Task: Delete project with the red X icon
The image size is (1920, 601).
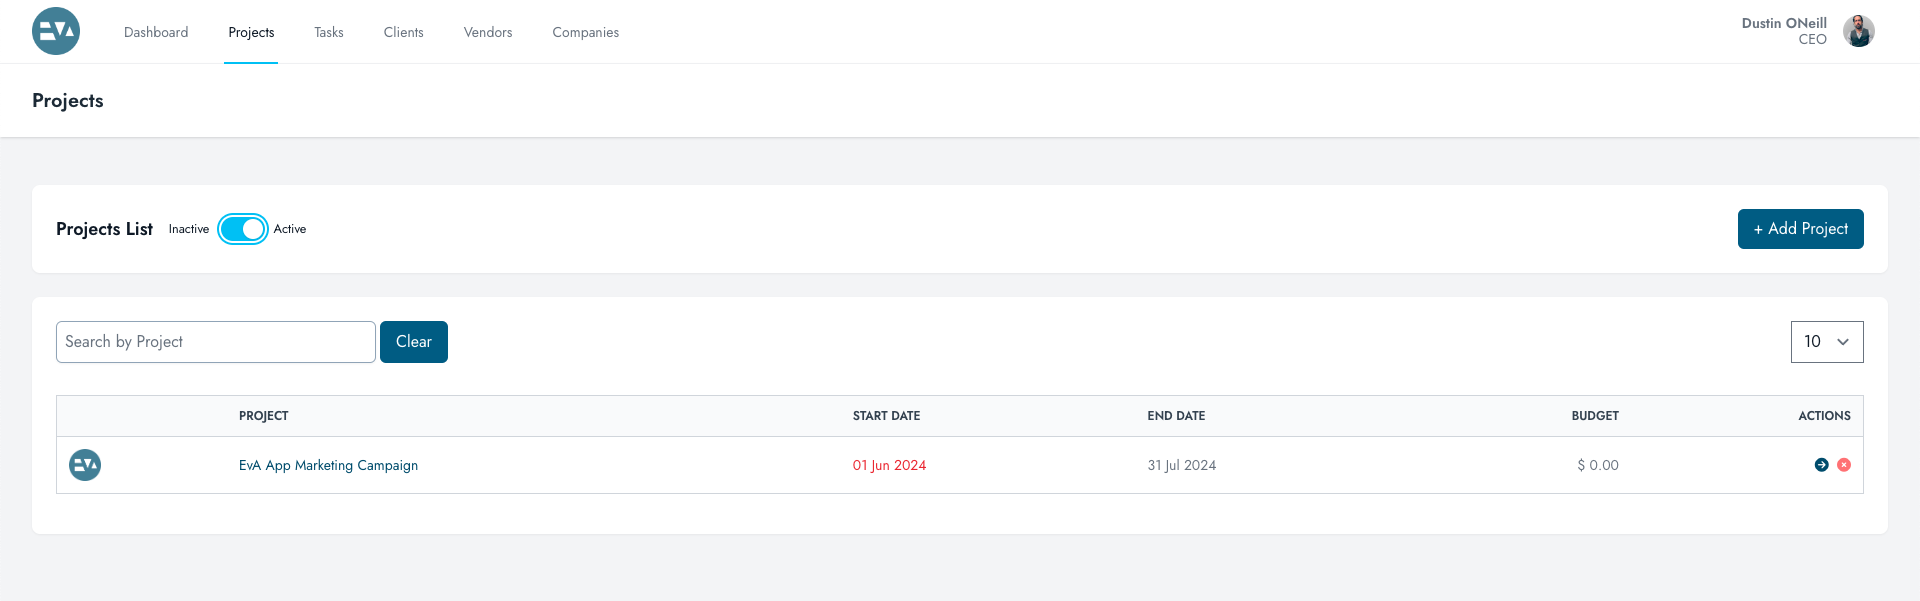Action: tap(1844, 465)
